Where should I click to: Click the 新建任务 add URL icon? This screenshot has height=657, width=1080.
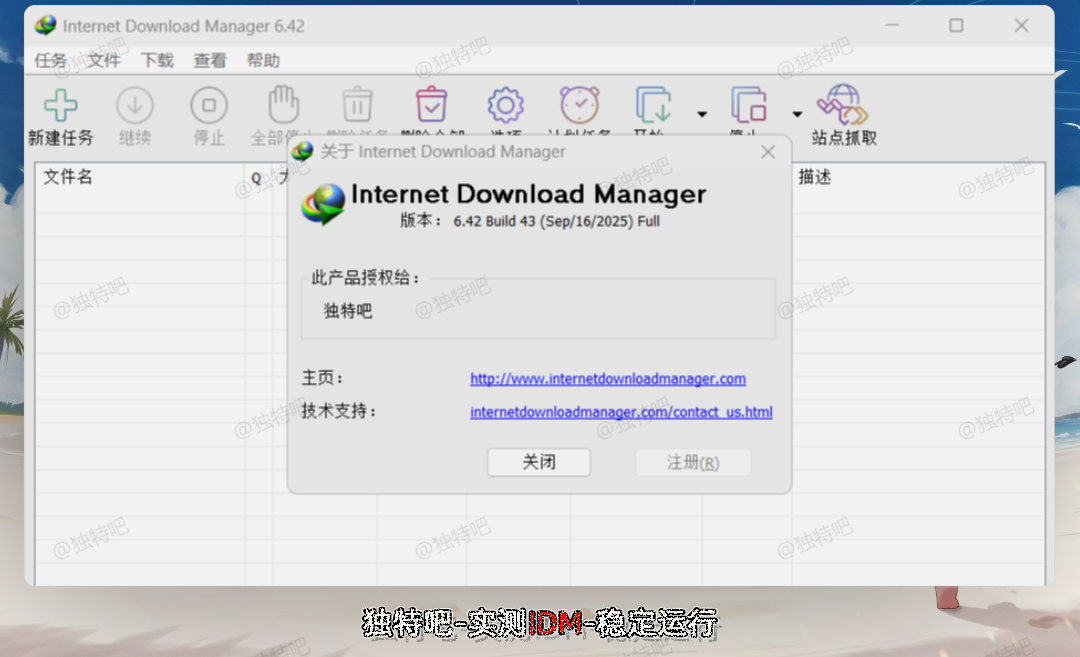coord(60,105)
